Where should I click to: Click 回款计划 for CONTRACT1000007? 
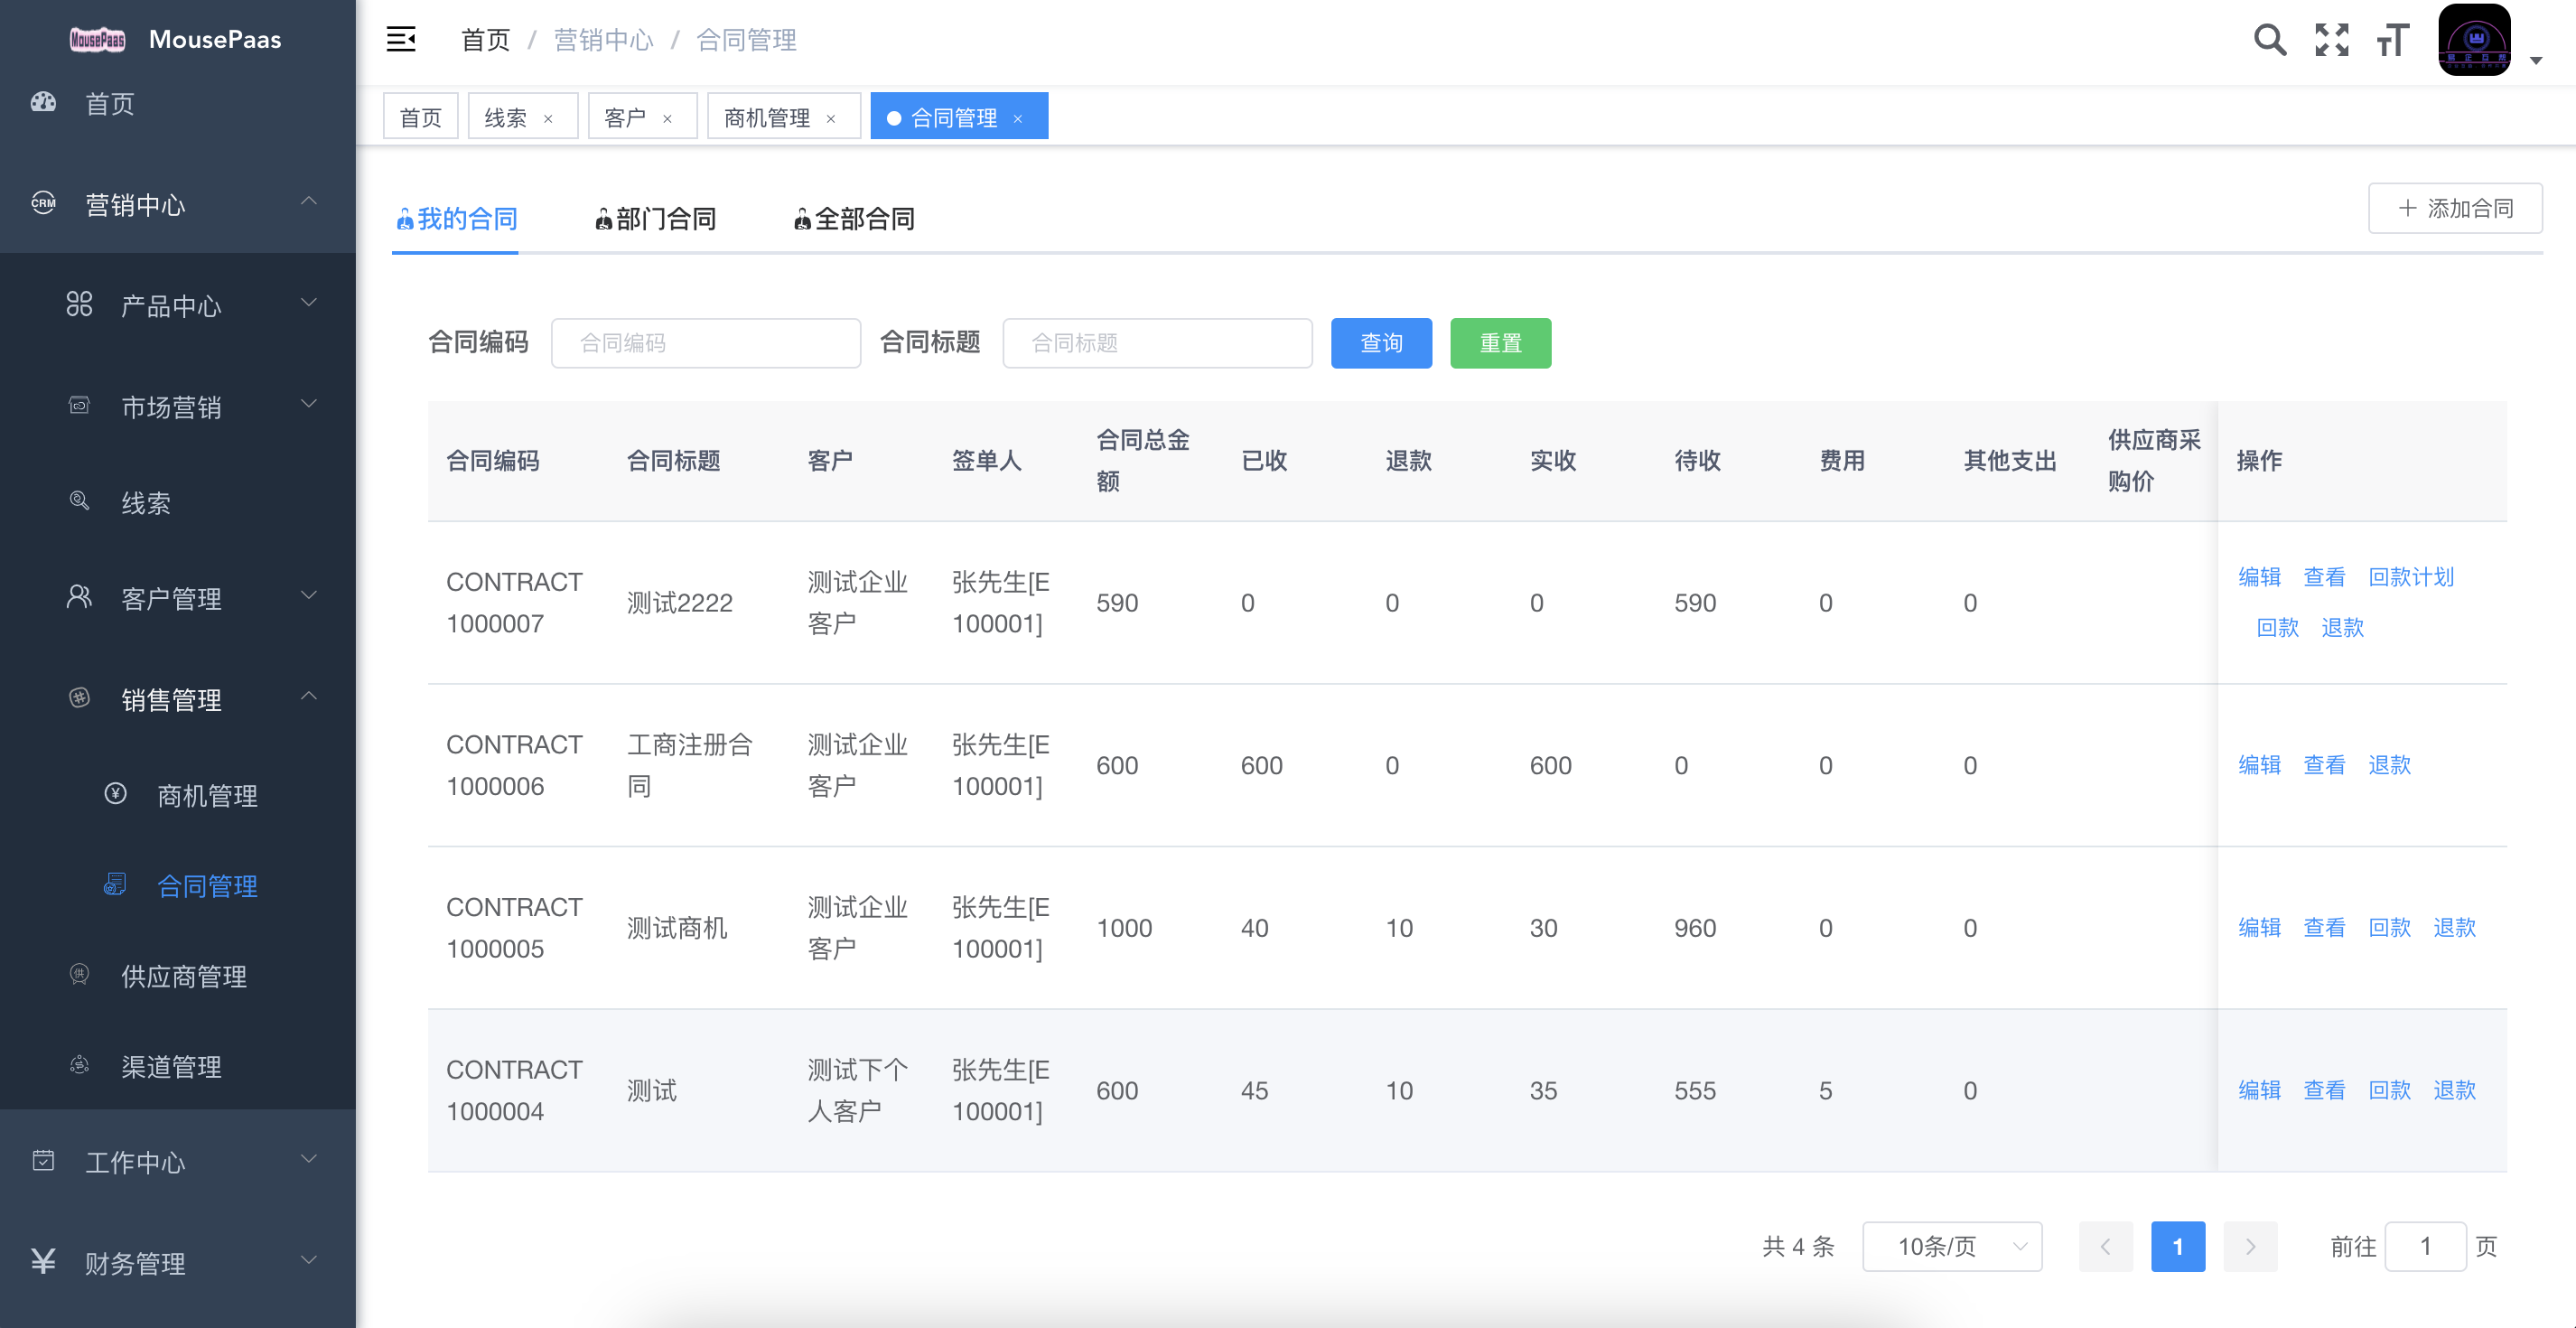point(2411,577)
